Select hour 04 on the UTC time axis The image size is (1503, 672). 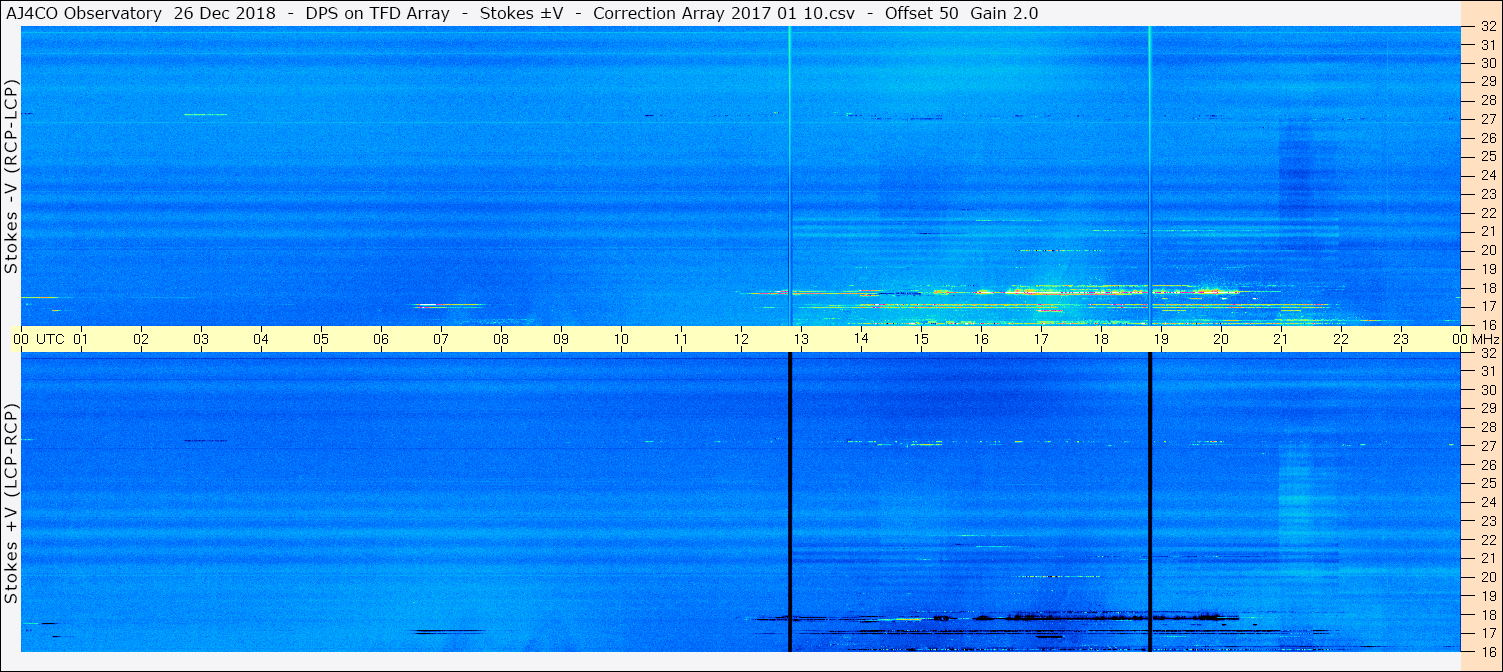point(261,339)
